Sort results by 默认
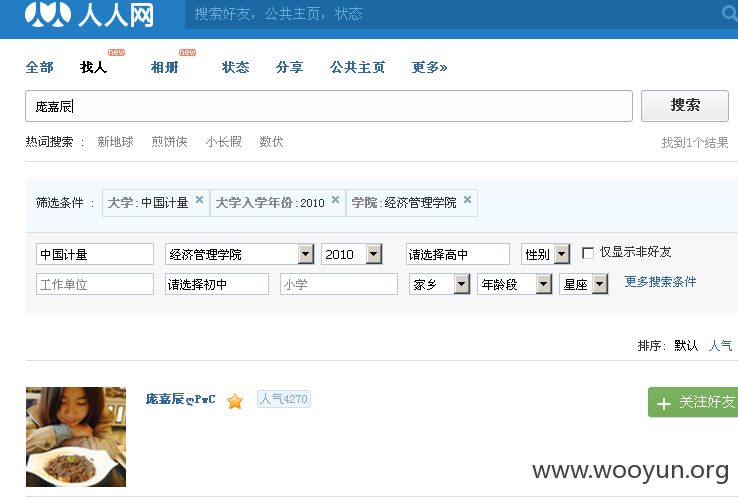 [x=686, y=346]
